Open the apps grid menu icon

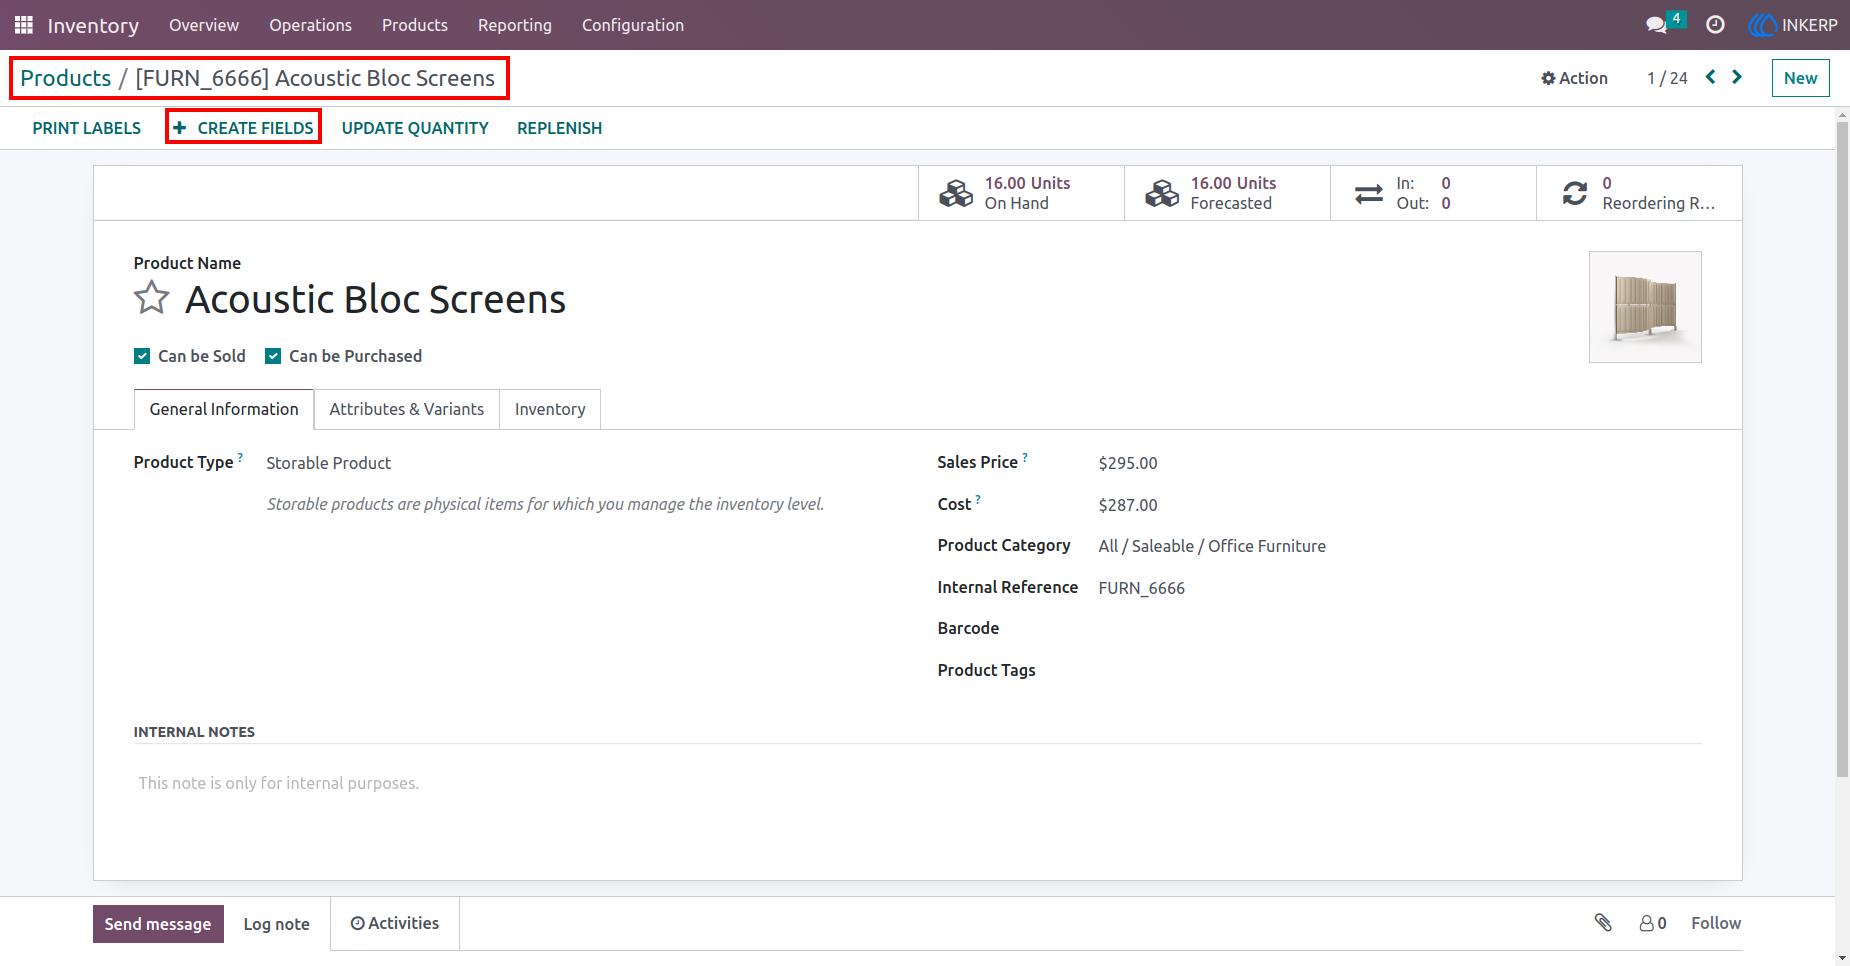click(24, 25)
